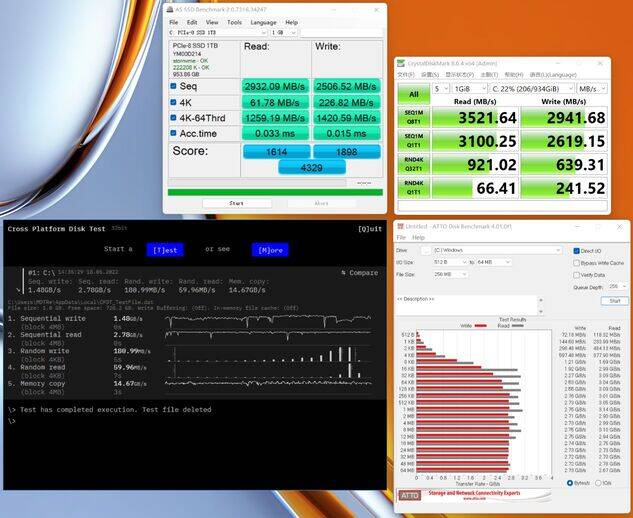This screenshot has width=633, height=518.
Task: Run SEQ1M Q8T1 test in CrystalDiskMark
Action: tap(414, 117)
